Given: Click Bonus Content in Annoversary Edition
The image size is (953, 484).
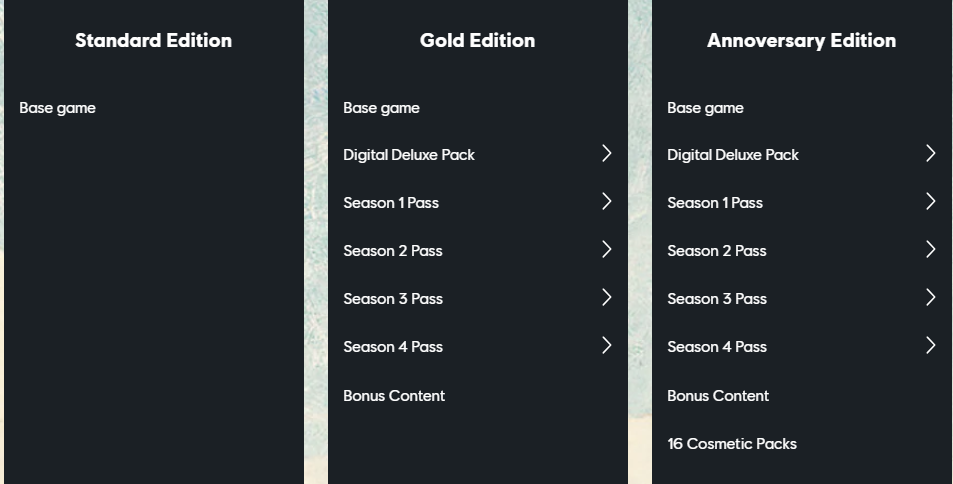Looking at the screenshot, I should point(718,396).
